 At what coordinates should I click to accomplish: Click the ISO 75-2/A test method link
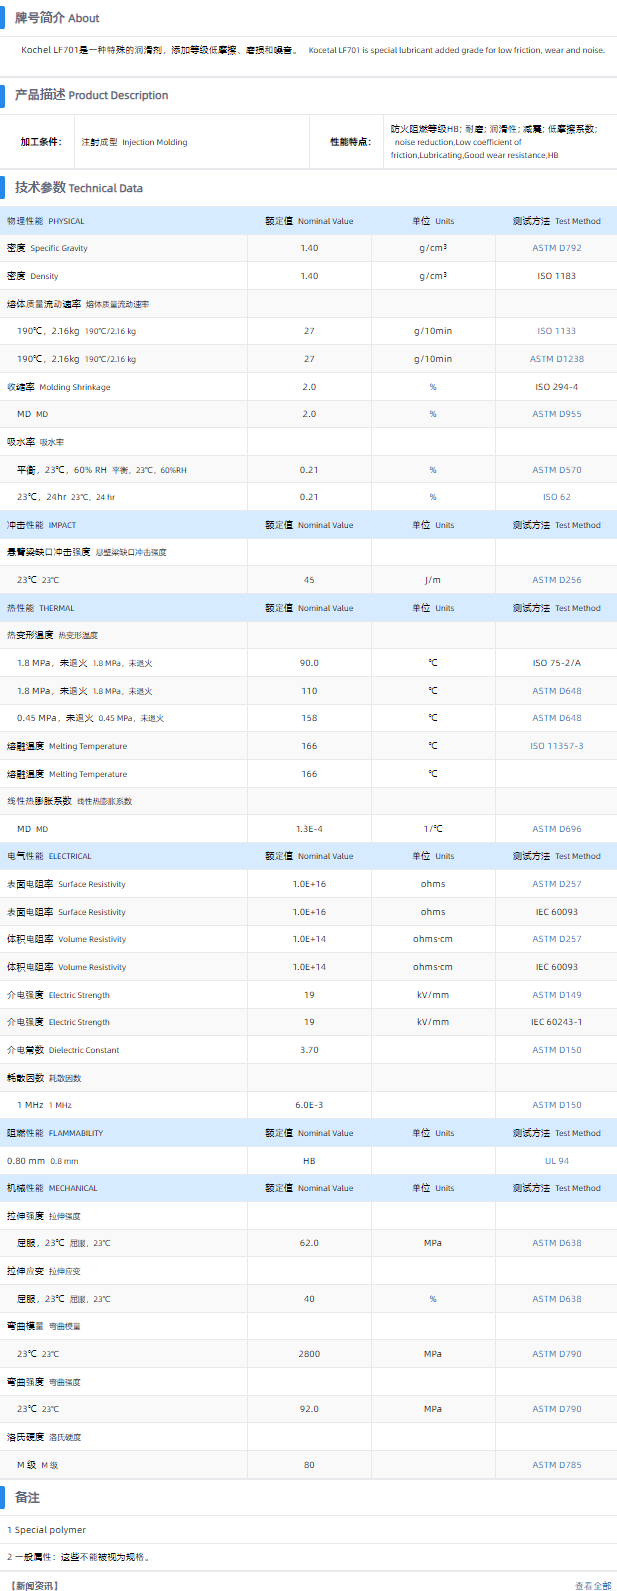click(556, 663)
